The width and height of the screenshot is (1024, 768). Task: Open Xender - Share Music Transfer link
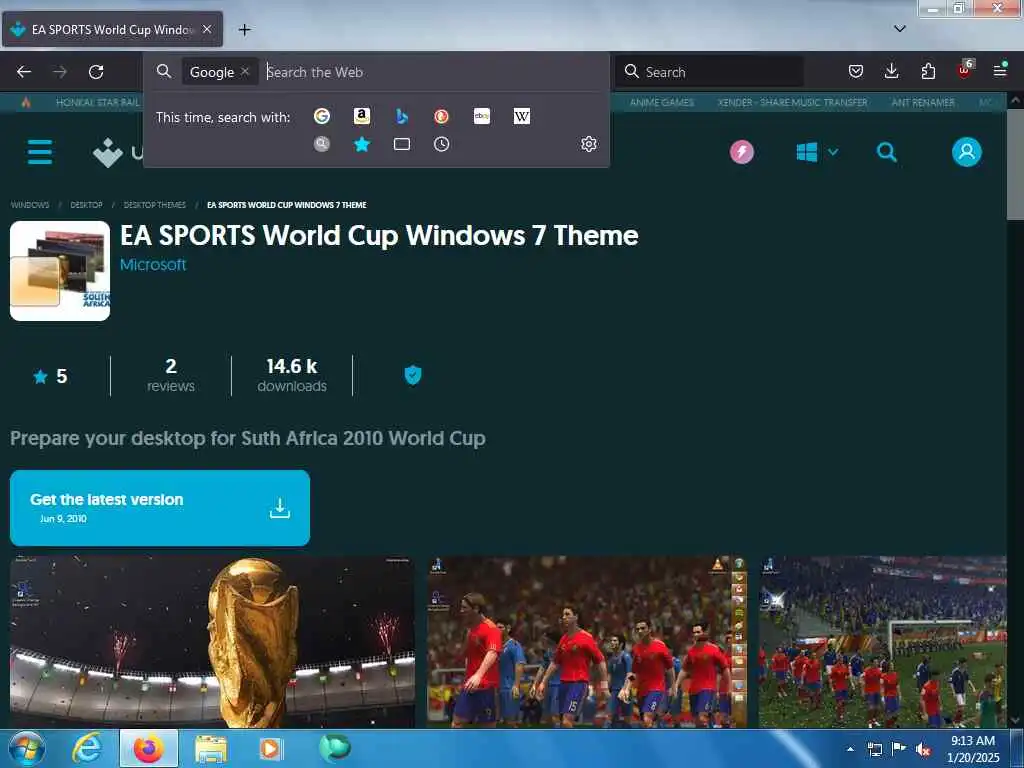tap(792, 103)
